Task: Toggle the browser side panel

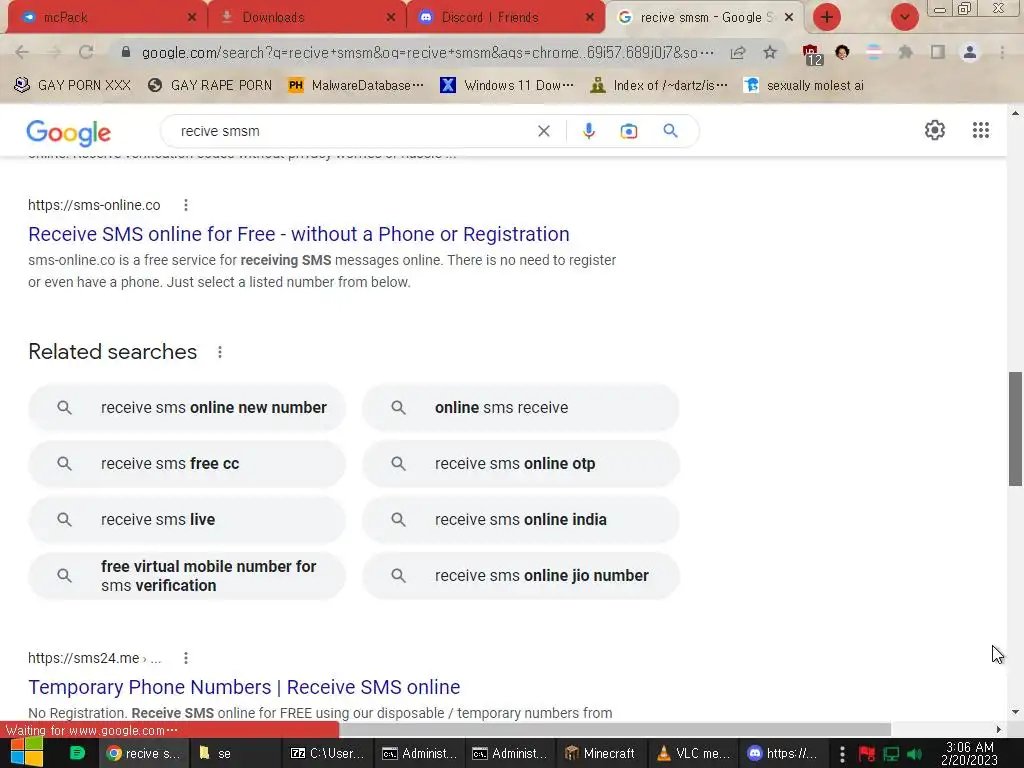Action: coord(938,52)
